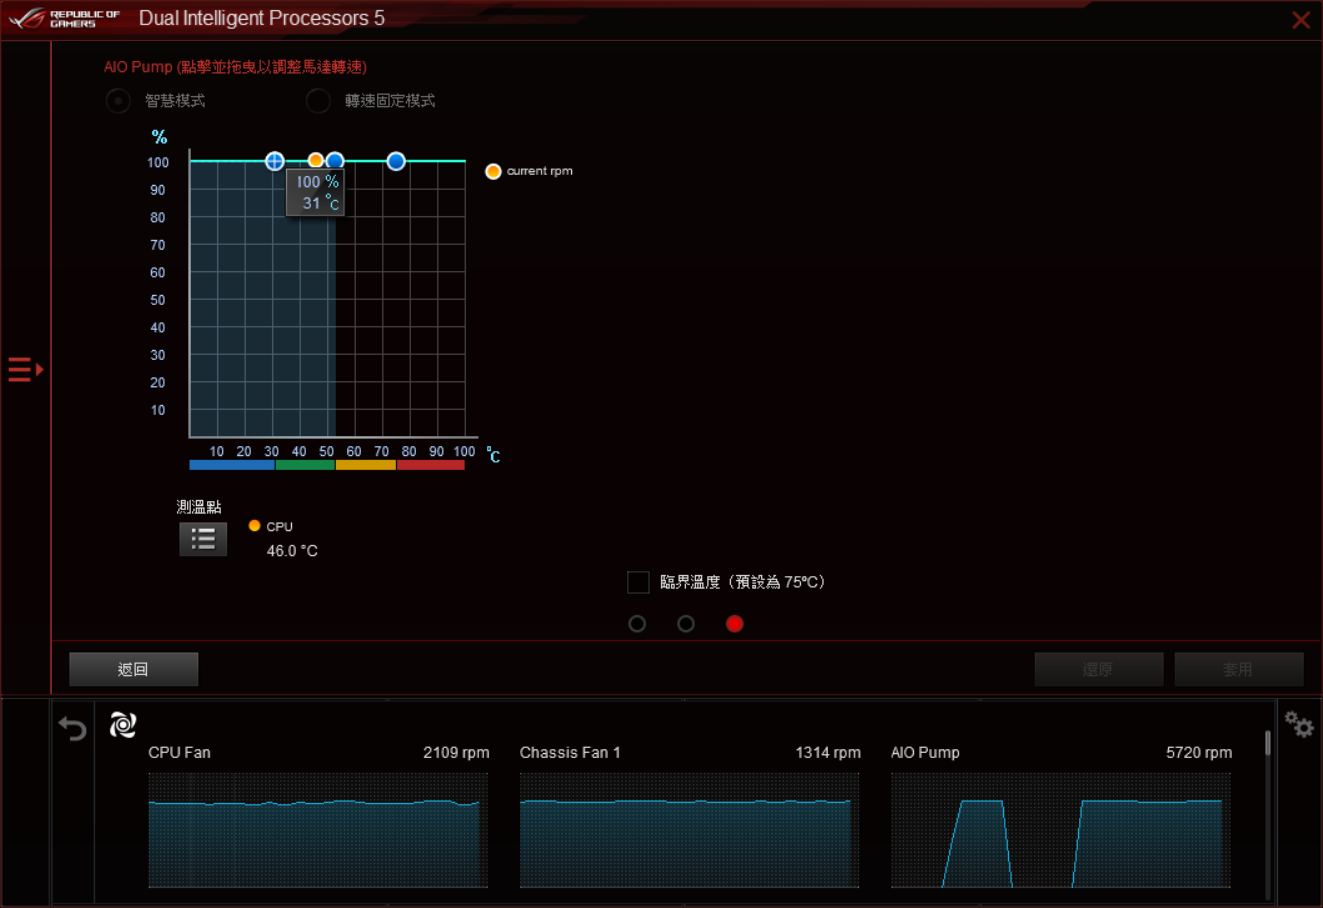The width and height of the screenshot is (1323, 908).
Task: Click the 46.0 °C CPU temperature reading
Action: click(292, 551)
